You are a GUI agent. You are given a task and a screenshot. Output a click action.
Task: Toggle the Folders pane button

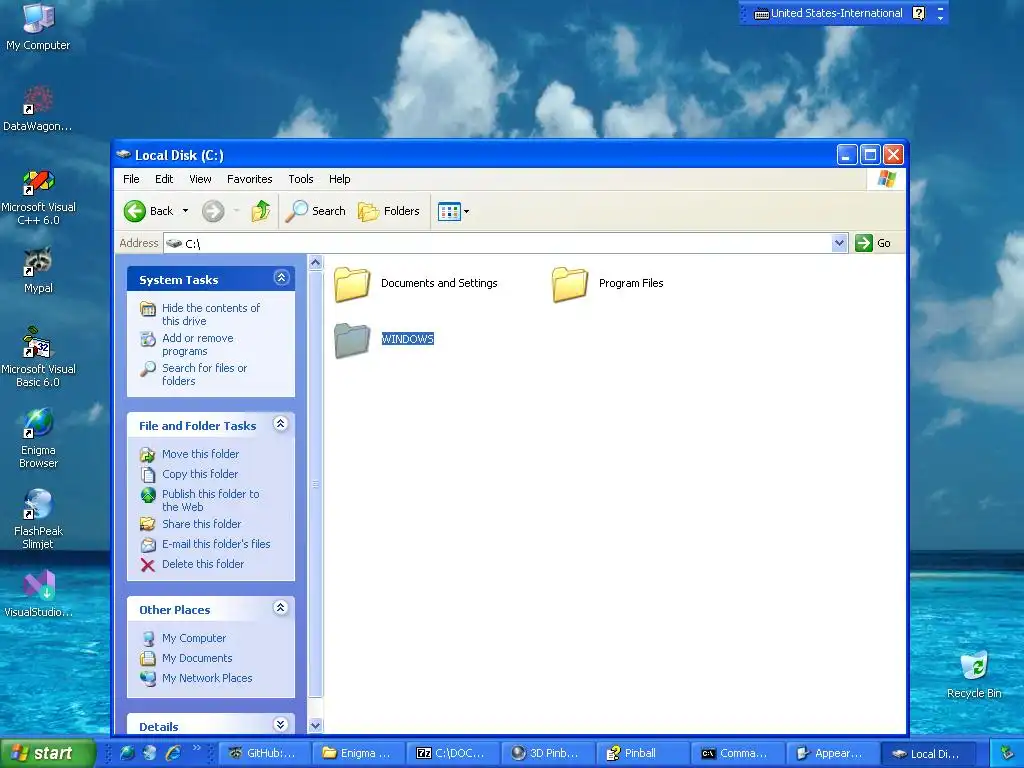coord(389,211)
